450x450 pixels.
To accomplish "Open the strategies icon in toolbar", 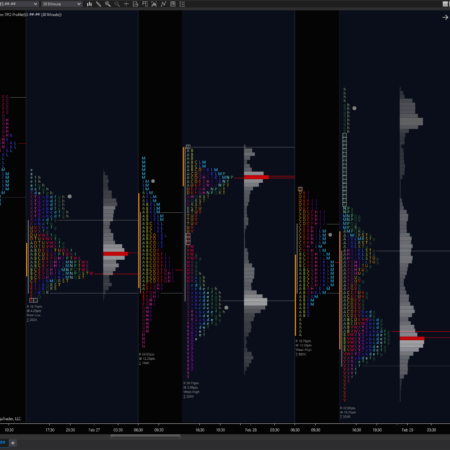I will 163,4.
